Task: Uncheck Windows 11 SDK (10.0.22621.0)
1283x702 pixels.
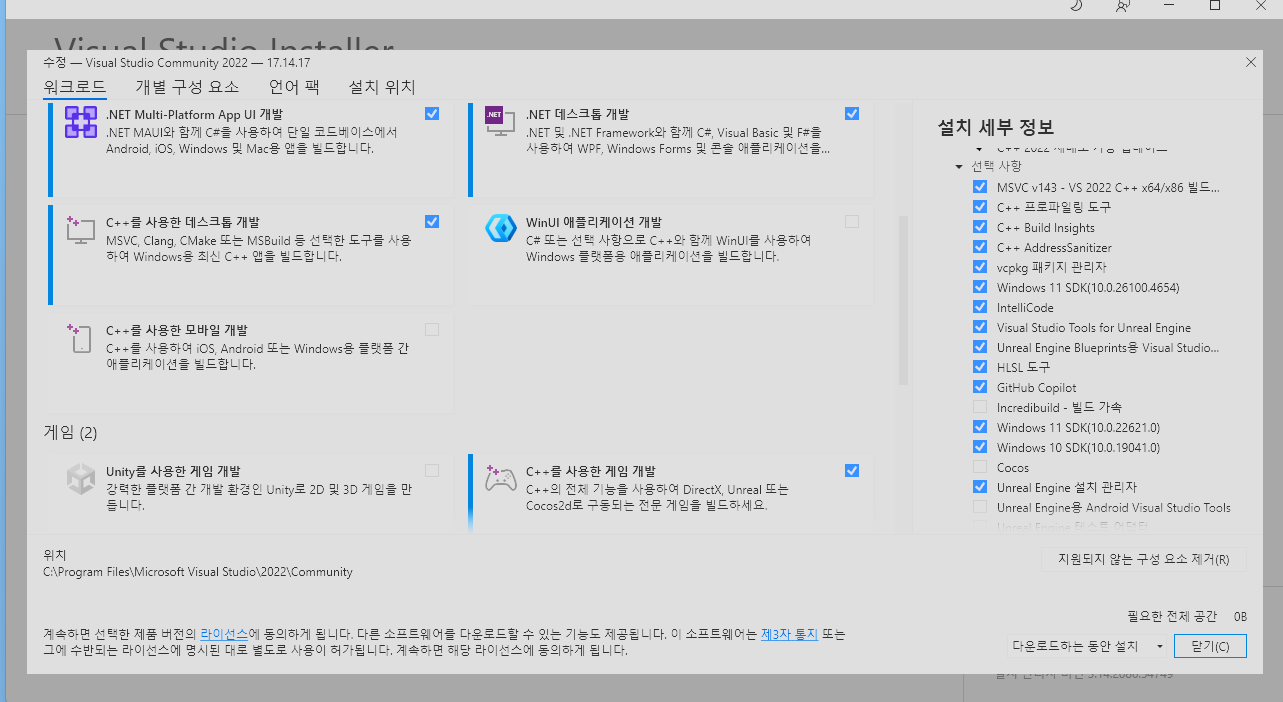Action: click(x=979, y=427)
